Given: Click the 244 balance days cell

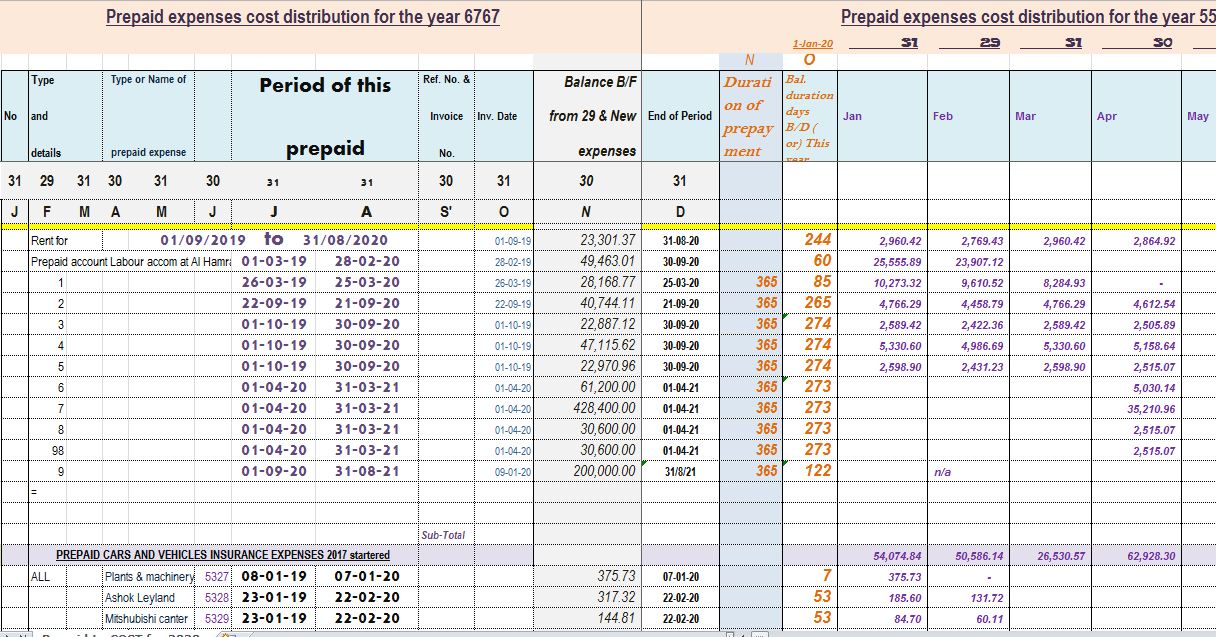Looking at the screenshot, I should (818, 240).
